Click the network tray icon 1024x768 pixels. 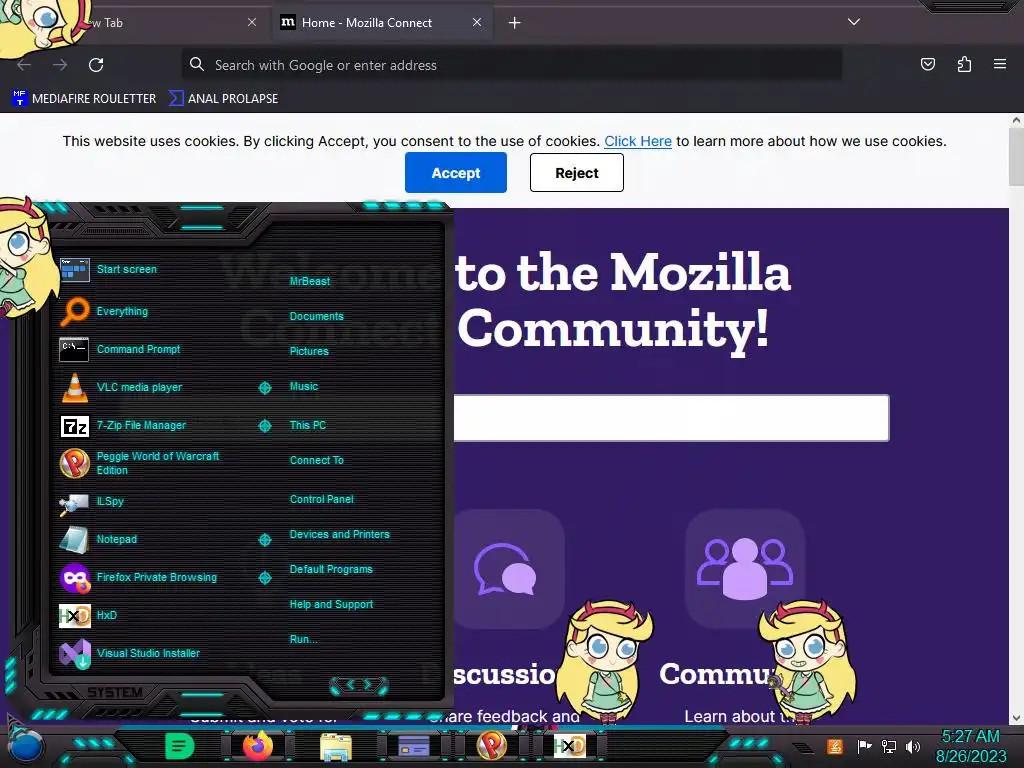pos(889,746)
